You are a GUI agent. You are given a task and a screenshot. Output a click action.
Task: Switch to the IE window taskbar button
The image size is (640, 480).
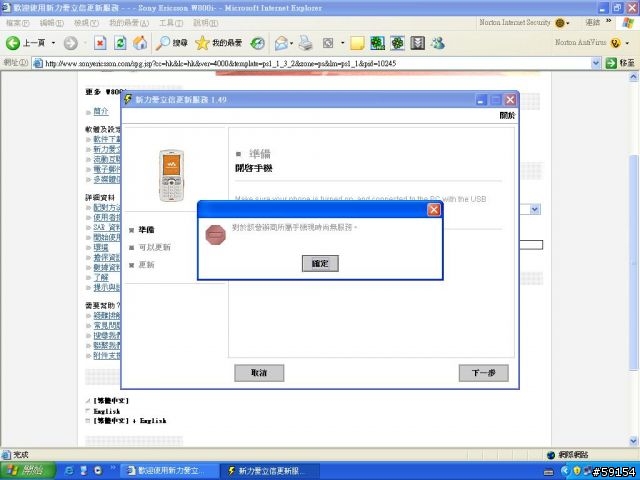tap(169, 471)
